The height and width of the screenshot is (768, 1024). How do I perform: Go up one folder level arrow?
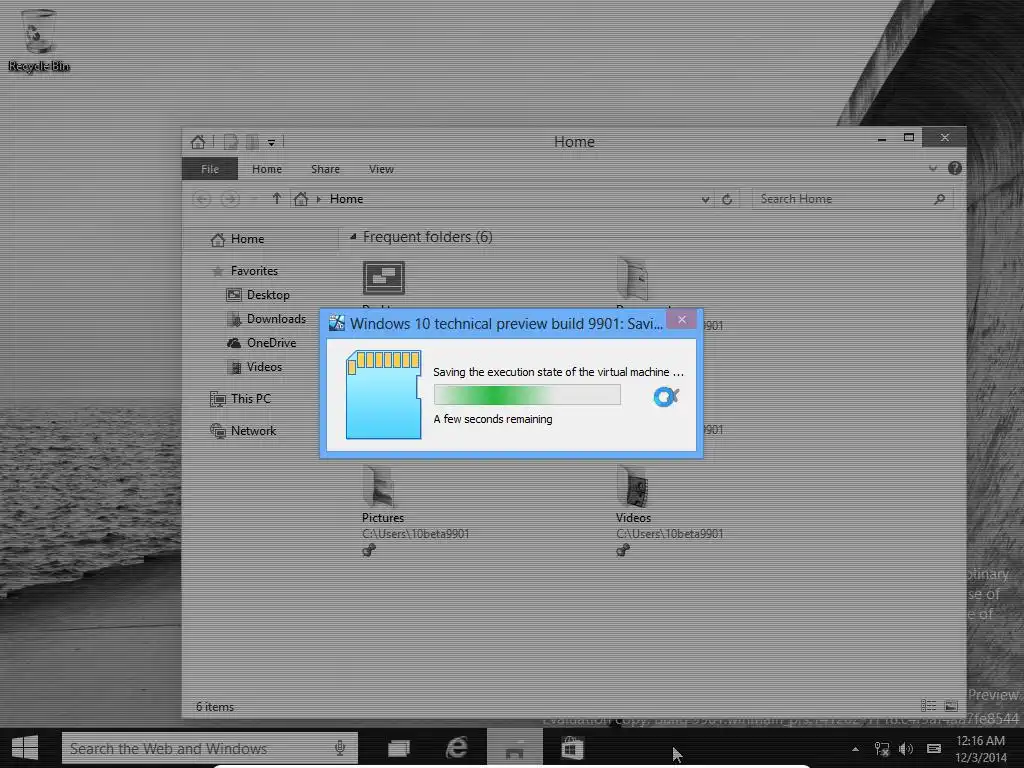click(x=277, y=199)
